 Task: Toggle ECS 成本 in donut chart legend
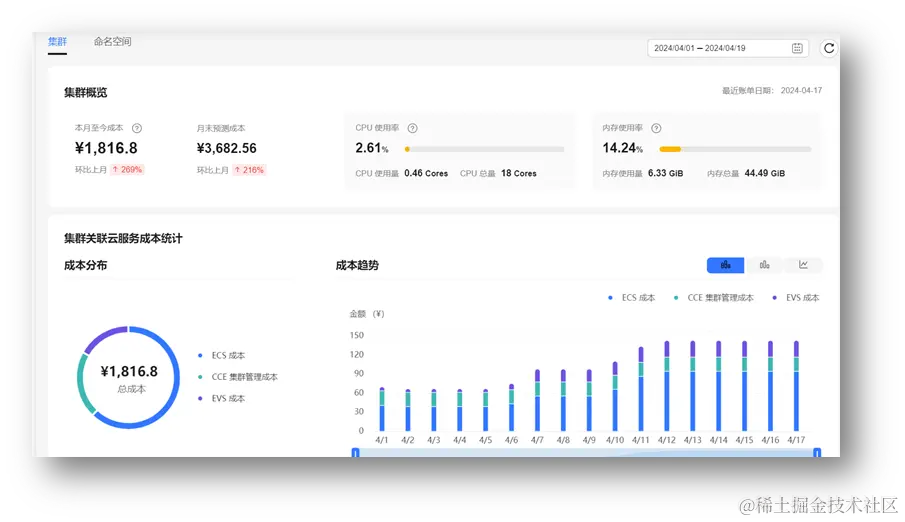222,356
